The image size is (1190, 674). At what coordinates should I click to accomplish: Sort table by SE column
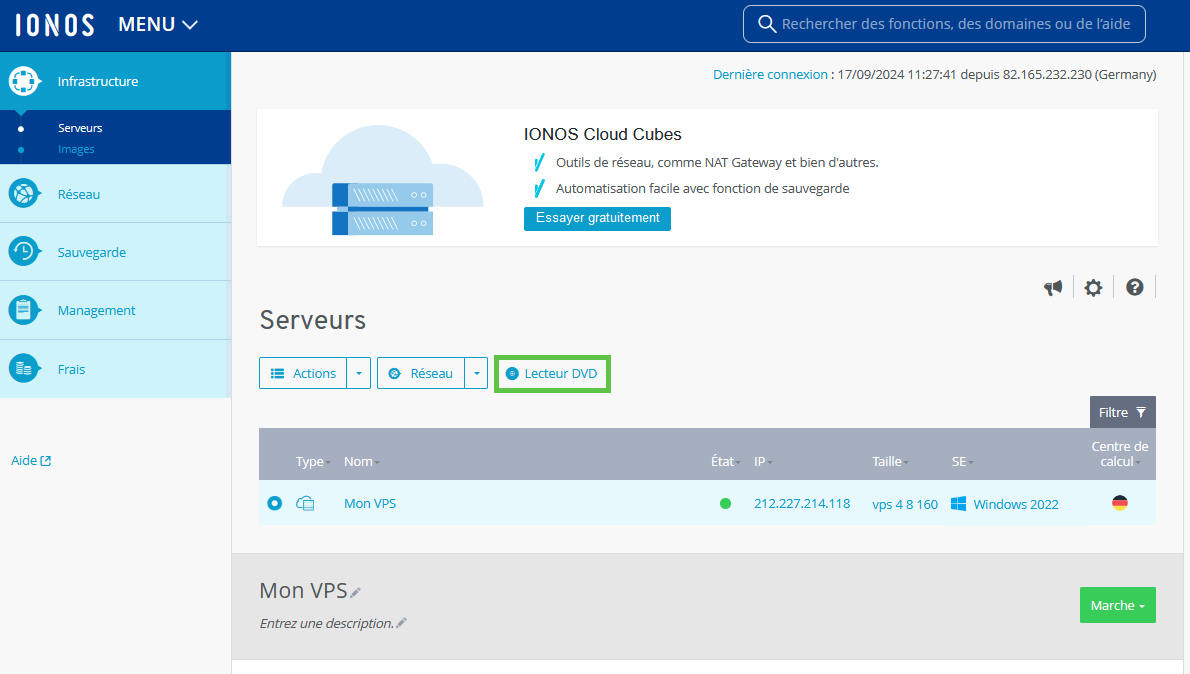tap(962, 461)
